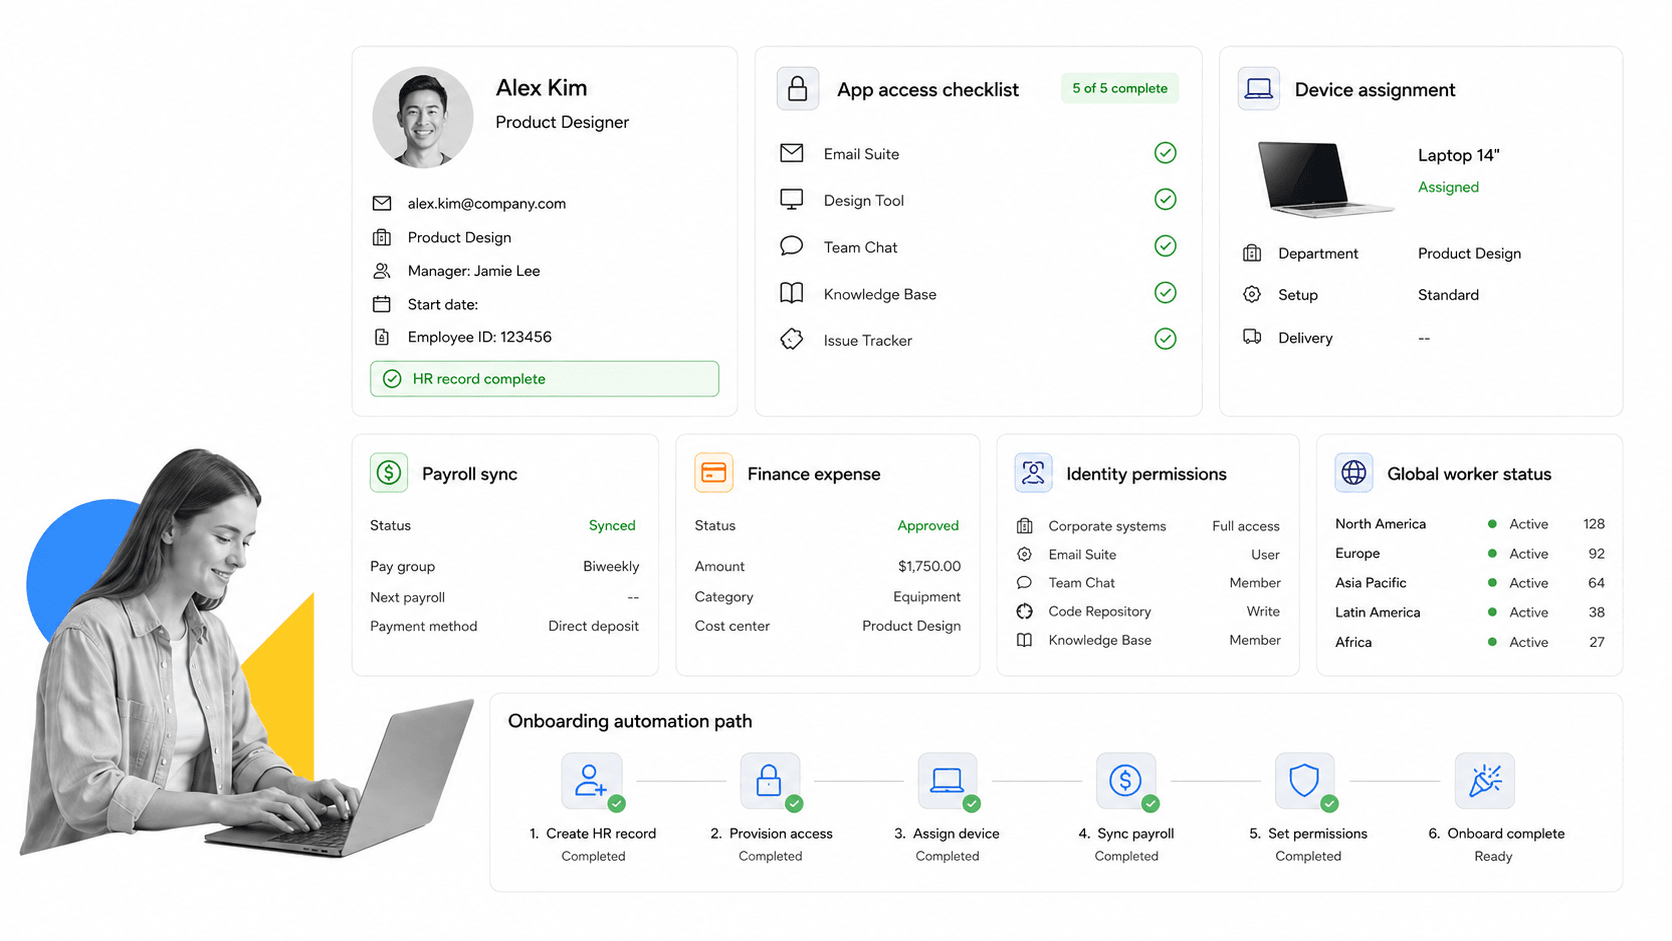Click the Direct deposit payment method value
The height and width of the screenshot is (941, 1672).
[x=593, y=626]
